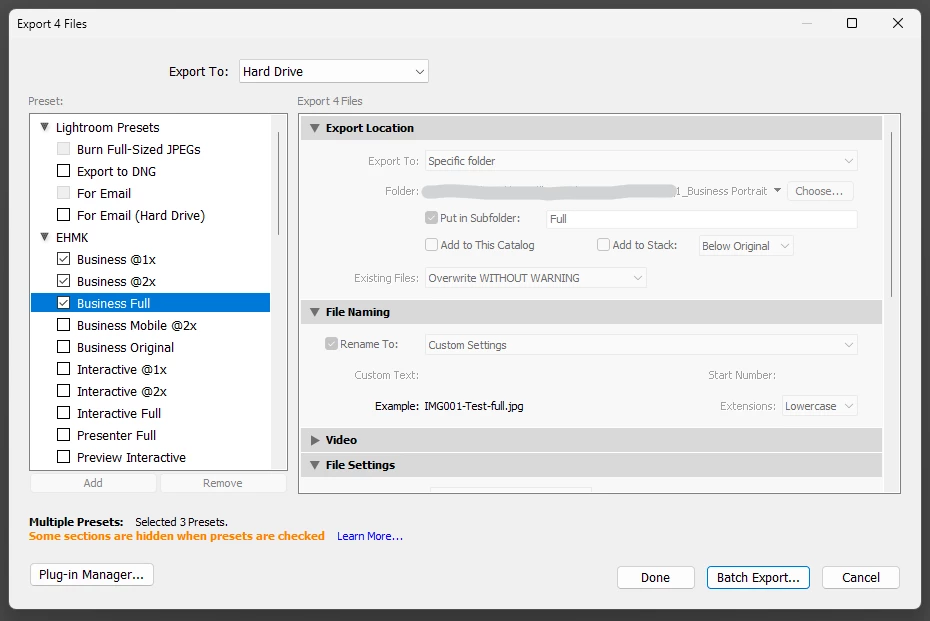This screenshot has width=930, height=621.
Task: Uncheck the Business Full preset checkbox
Action: tap(63, 302)
